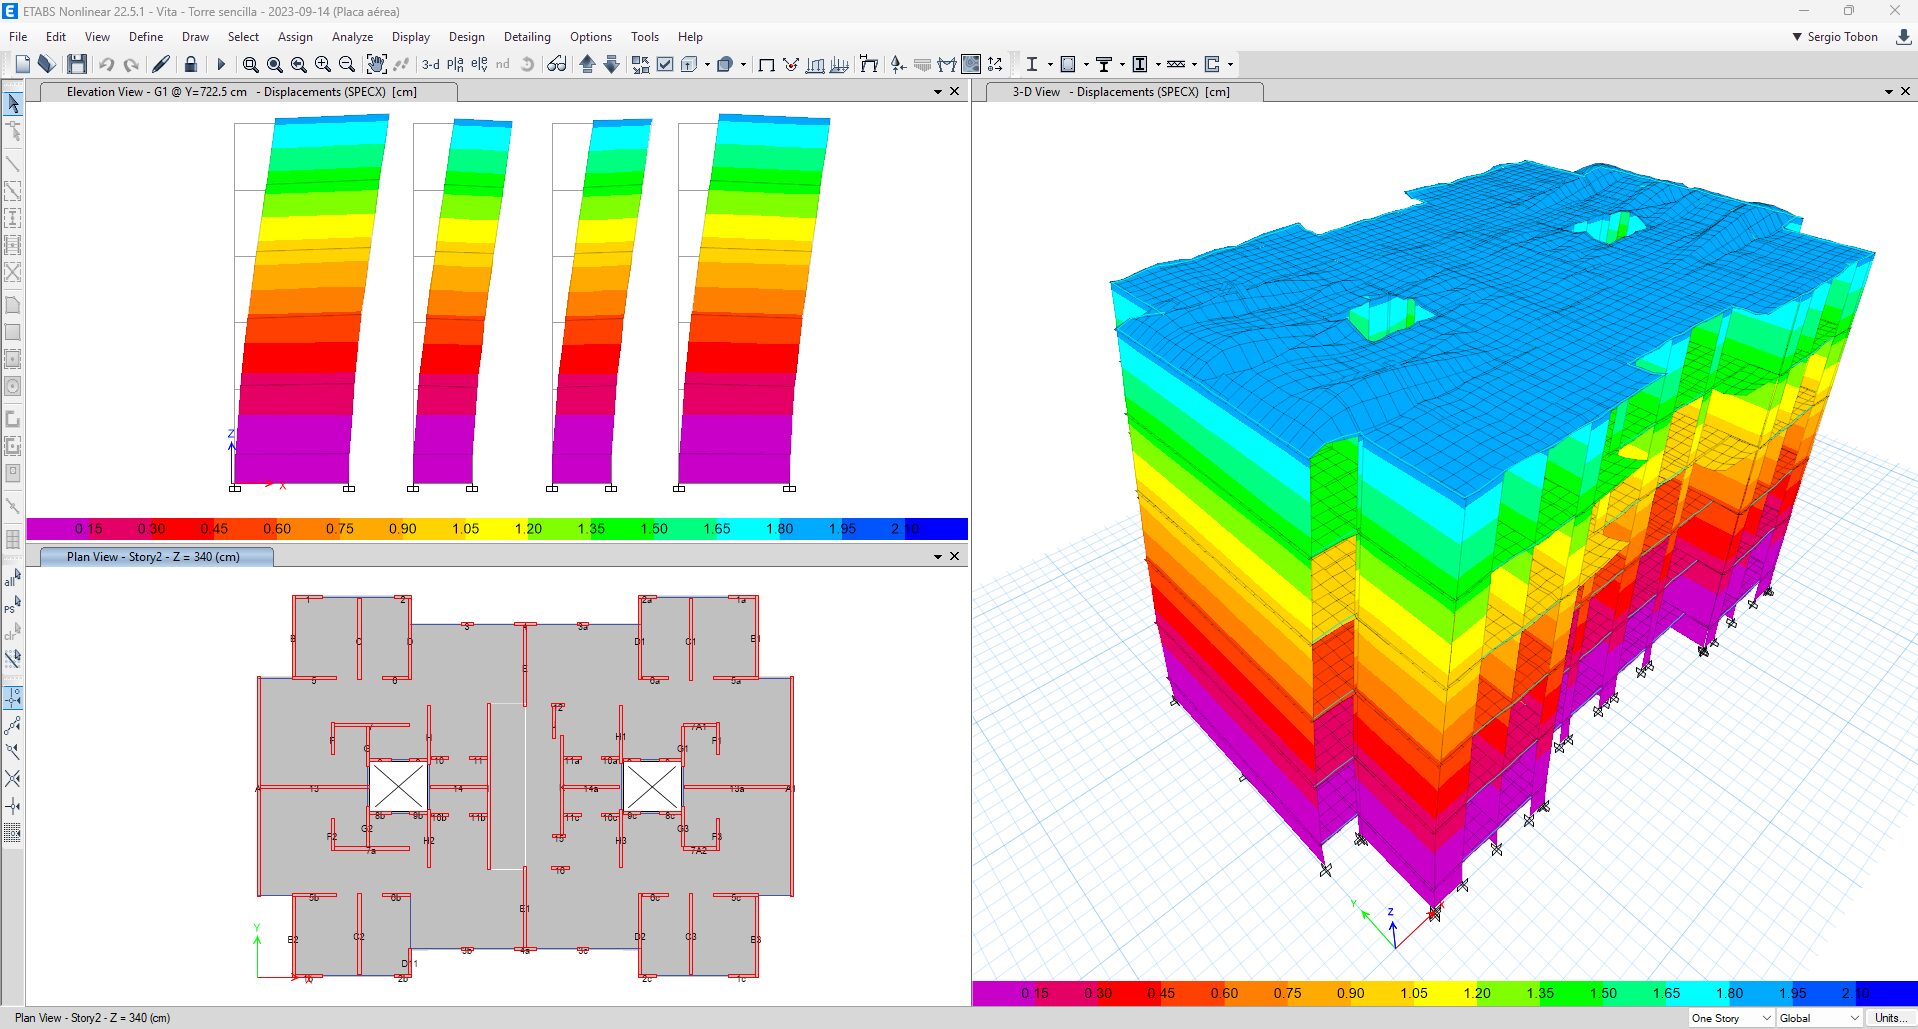This screenshot has width=1918, height=1029.
Task: Click the Save model icon
Action: pos(77,64)
